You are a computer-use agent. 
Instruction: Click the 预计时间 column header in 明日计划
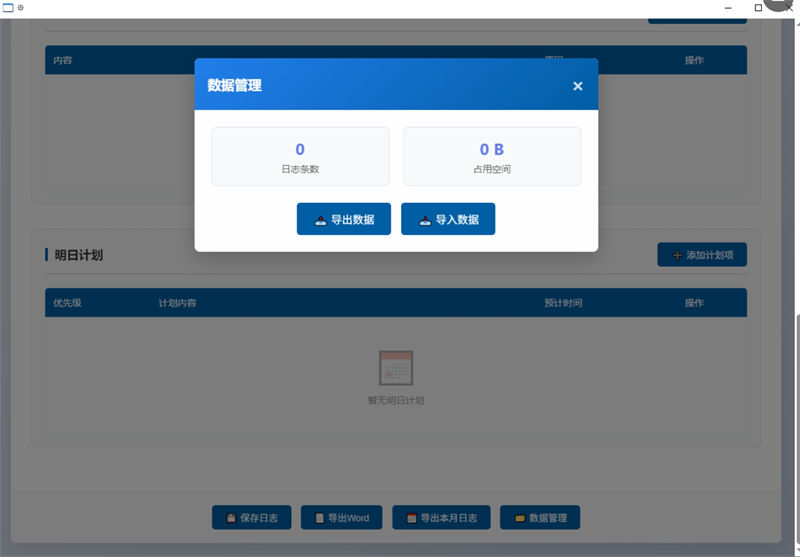pos(563,303)
